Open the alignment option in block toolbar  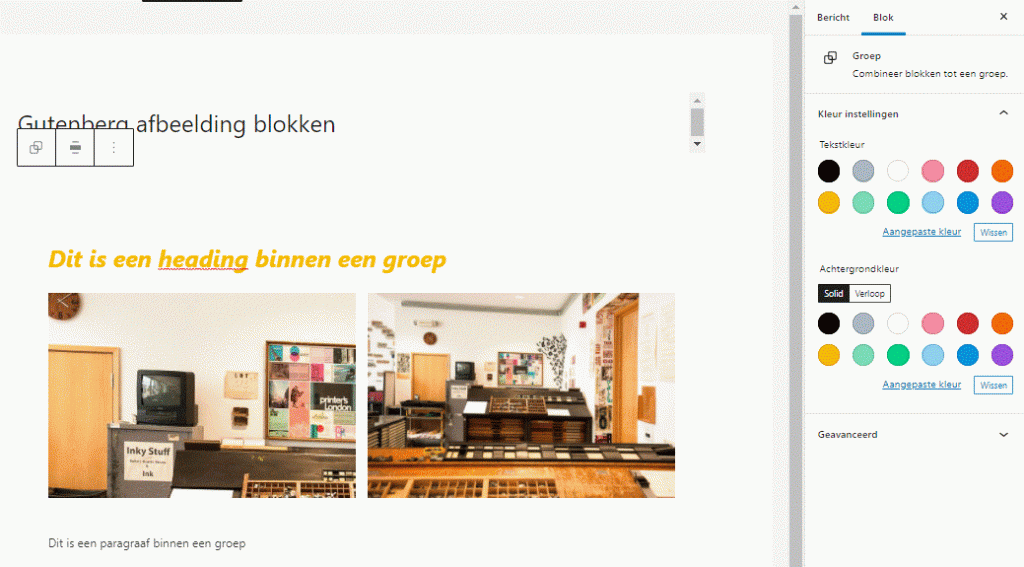(75, 148)
